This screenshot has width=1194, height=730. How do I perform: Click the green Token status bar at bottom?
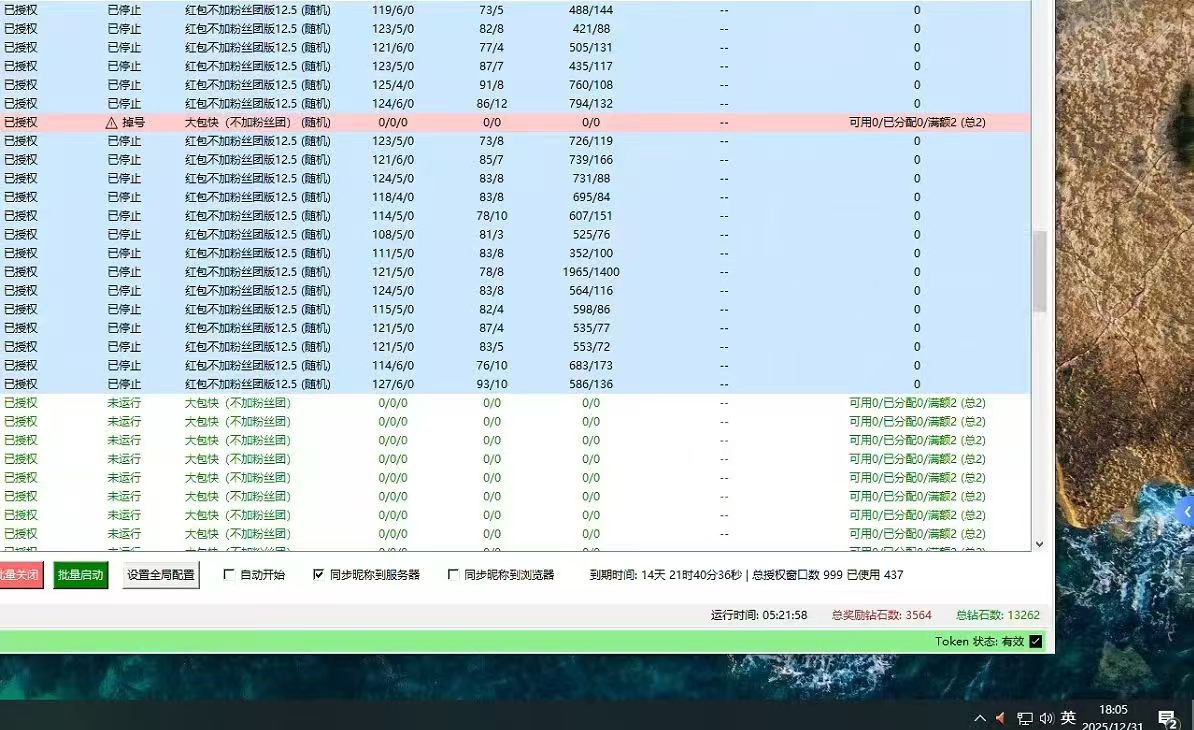pyautogui.click(x=500, y=641)
